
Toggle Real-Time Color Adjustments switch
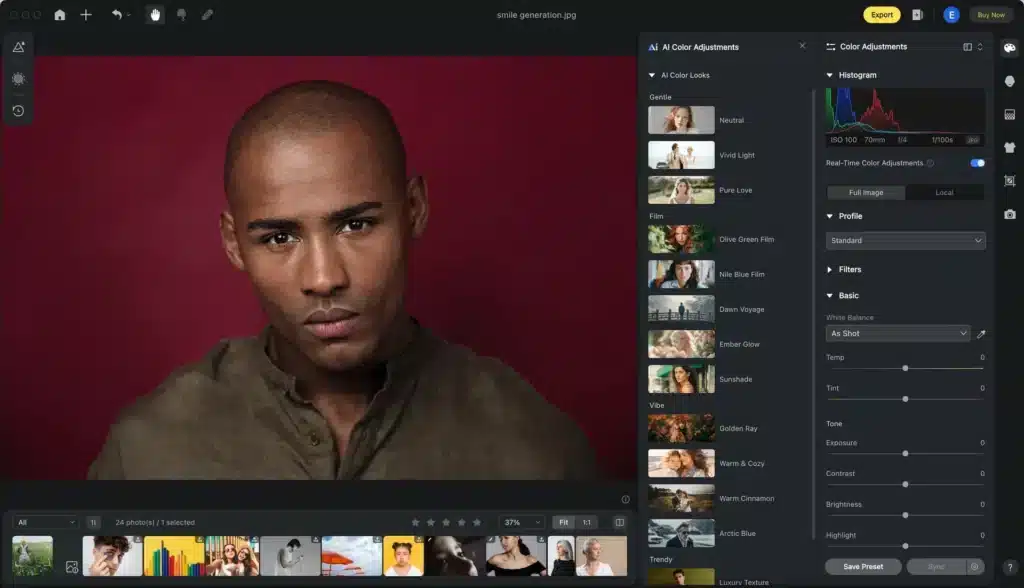tap(977, 163)
